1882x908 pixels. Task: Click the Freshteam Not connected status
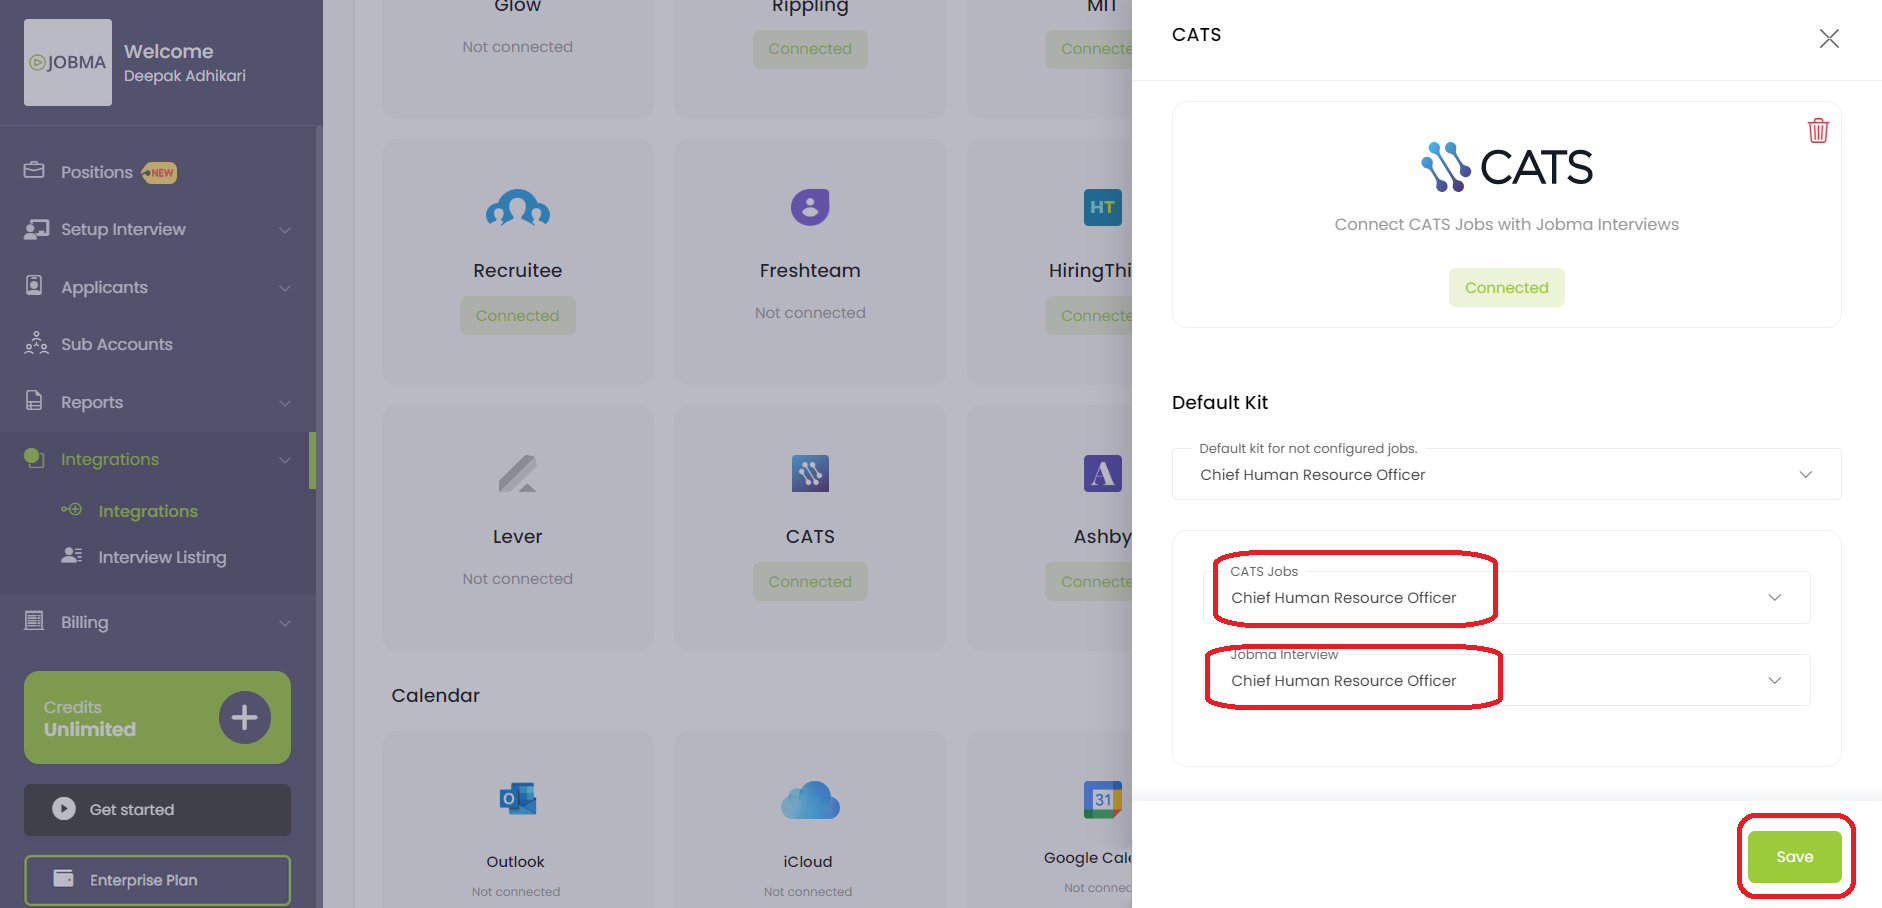tap(810, 313)
